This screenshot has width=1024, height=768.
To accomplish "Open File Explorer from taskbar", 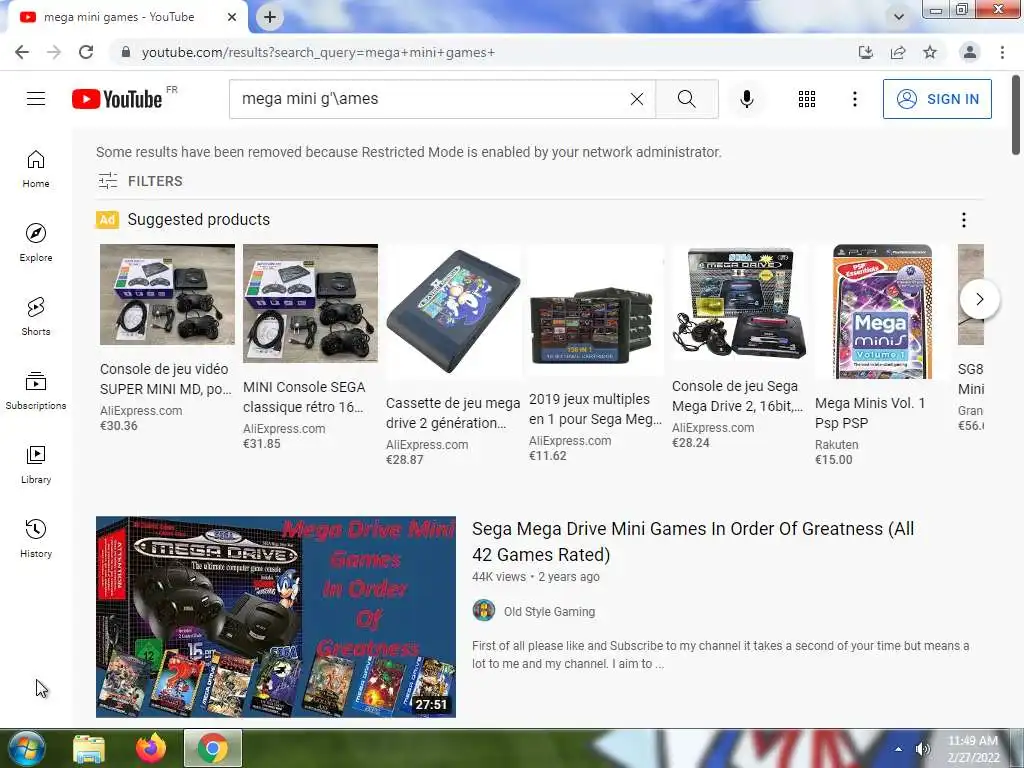I will click(x=89, y=748).
